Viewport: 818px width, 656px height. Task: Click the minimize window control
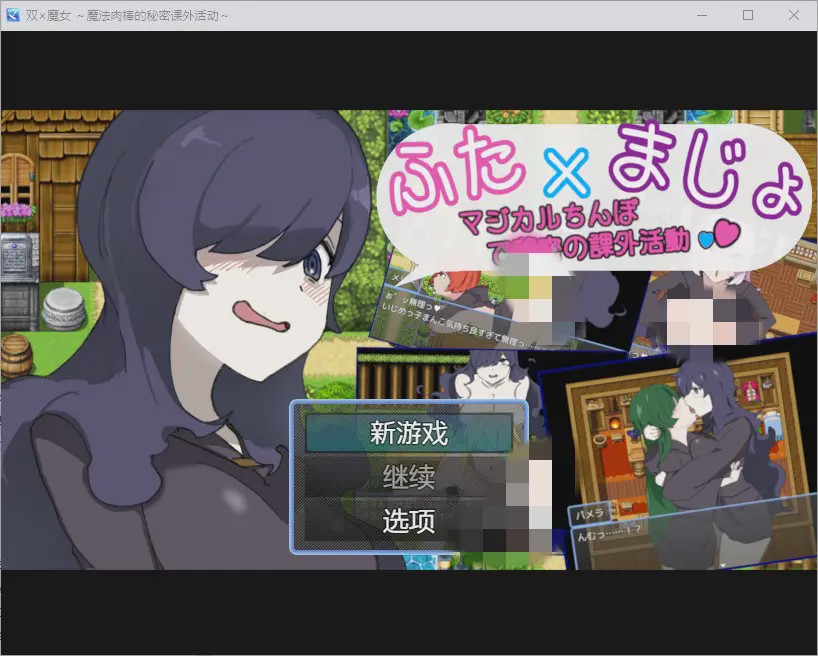point(699,14)
